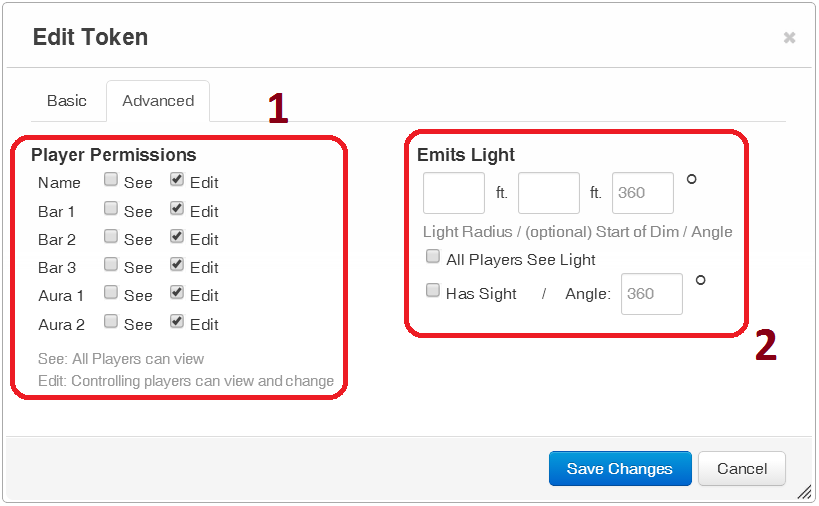Click the Start of Dim input field
The width and height of the screenshot is (819, 506).
tap(549, 193)
